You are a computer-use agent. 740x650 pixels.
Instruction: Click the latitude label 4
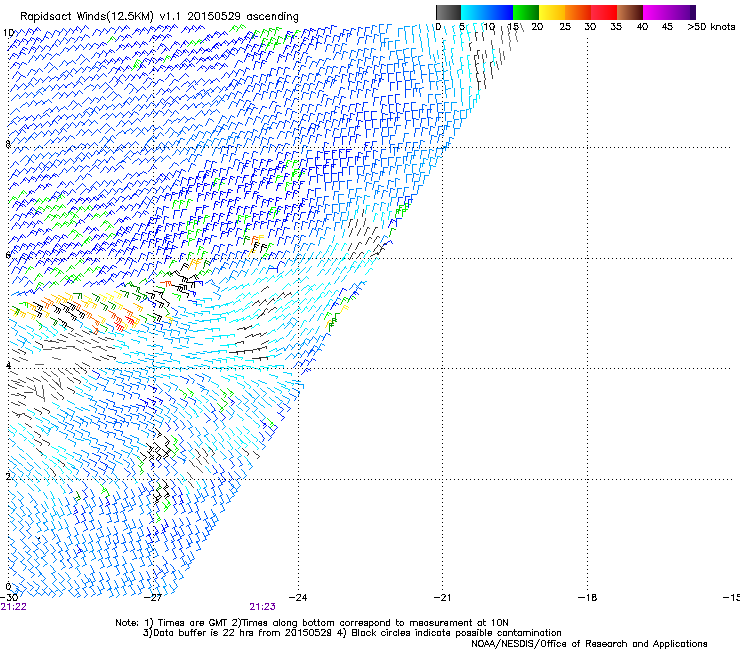click(8, 365)
